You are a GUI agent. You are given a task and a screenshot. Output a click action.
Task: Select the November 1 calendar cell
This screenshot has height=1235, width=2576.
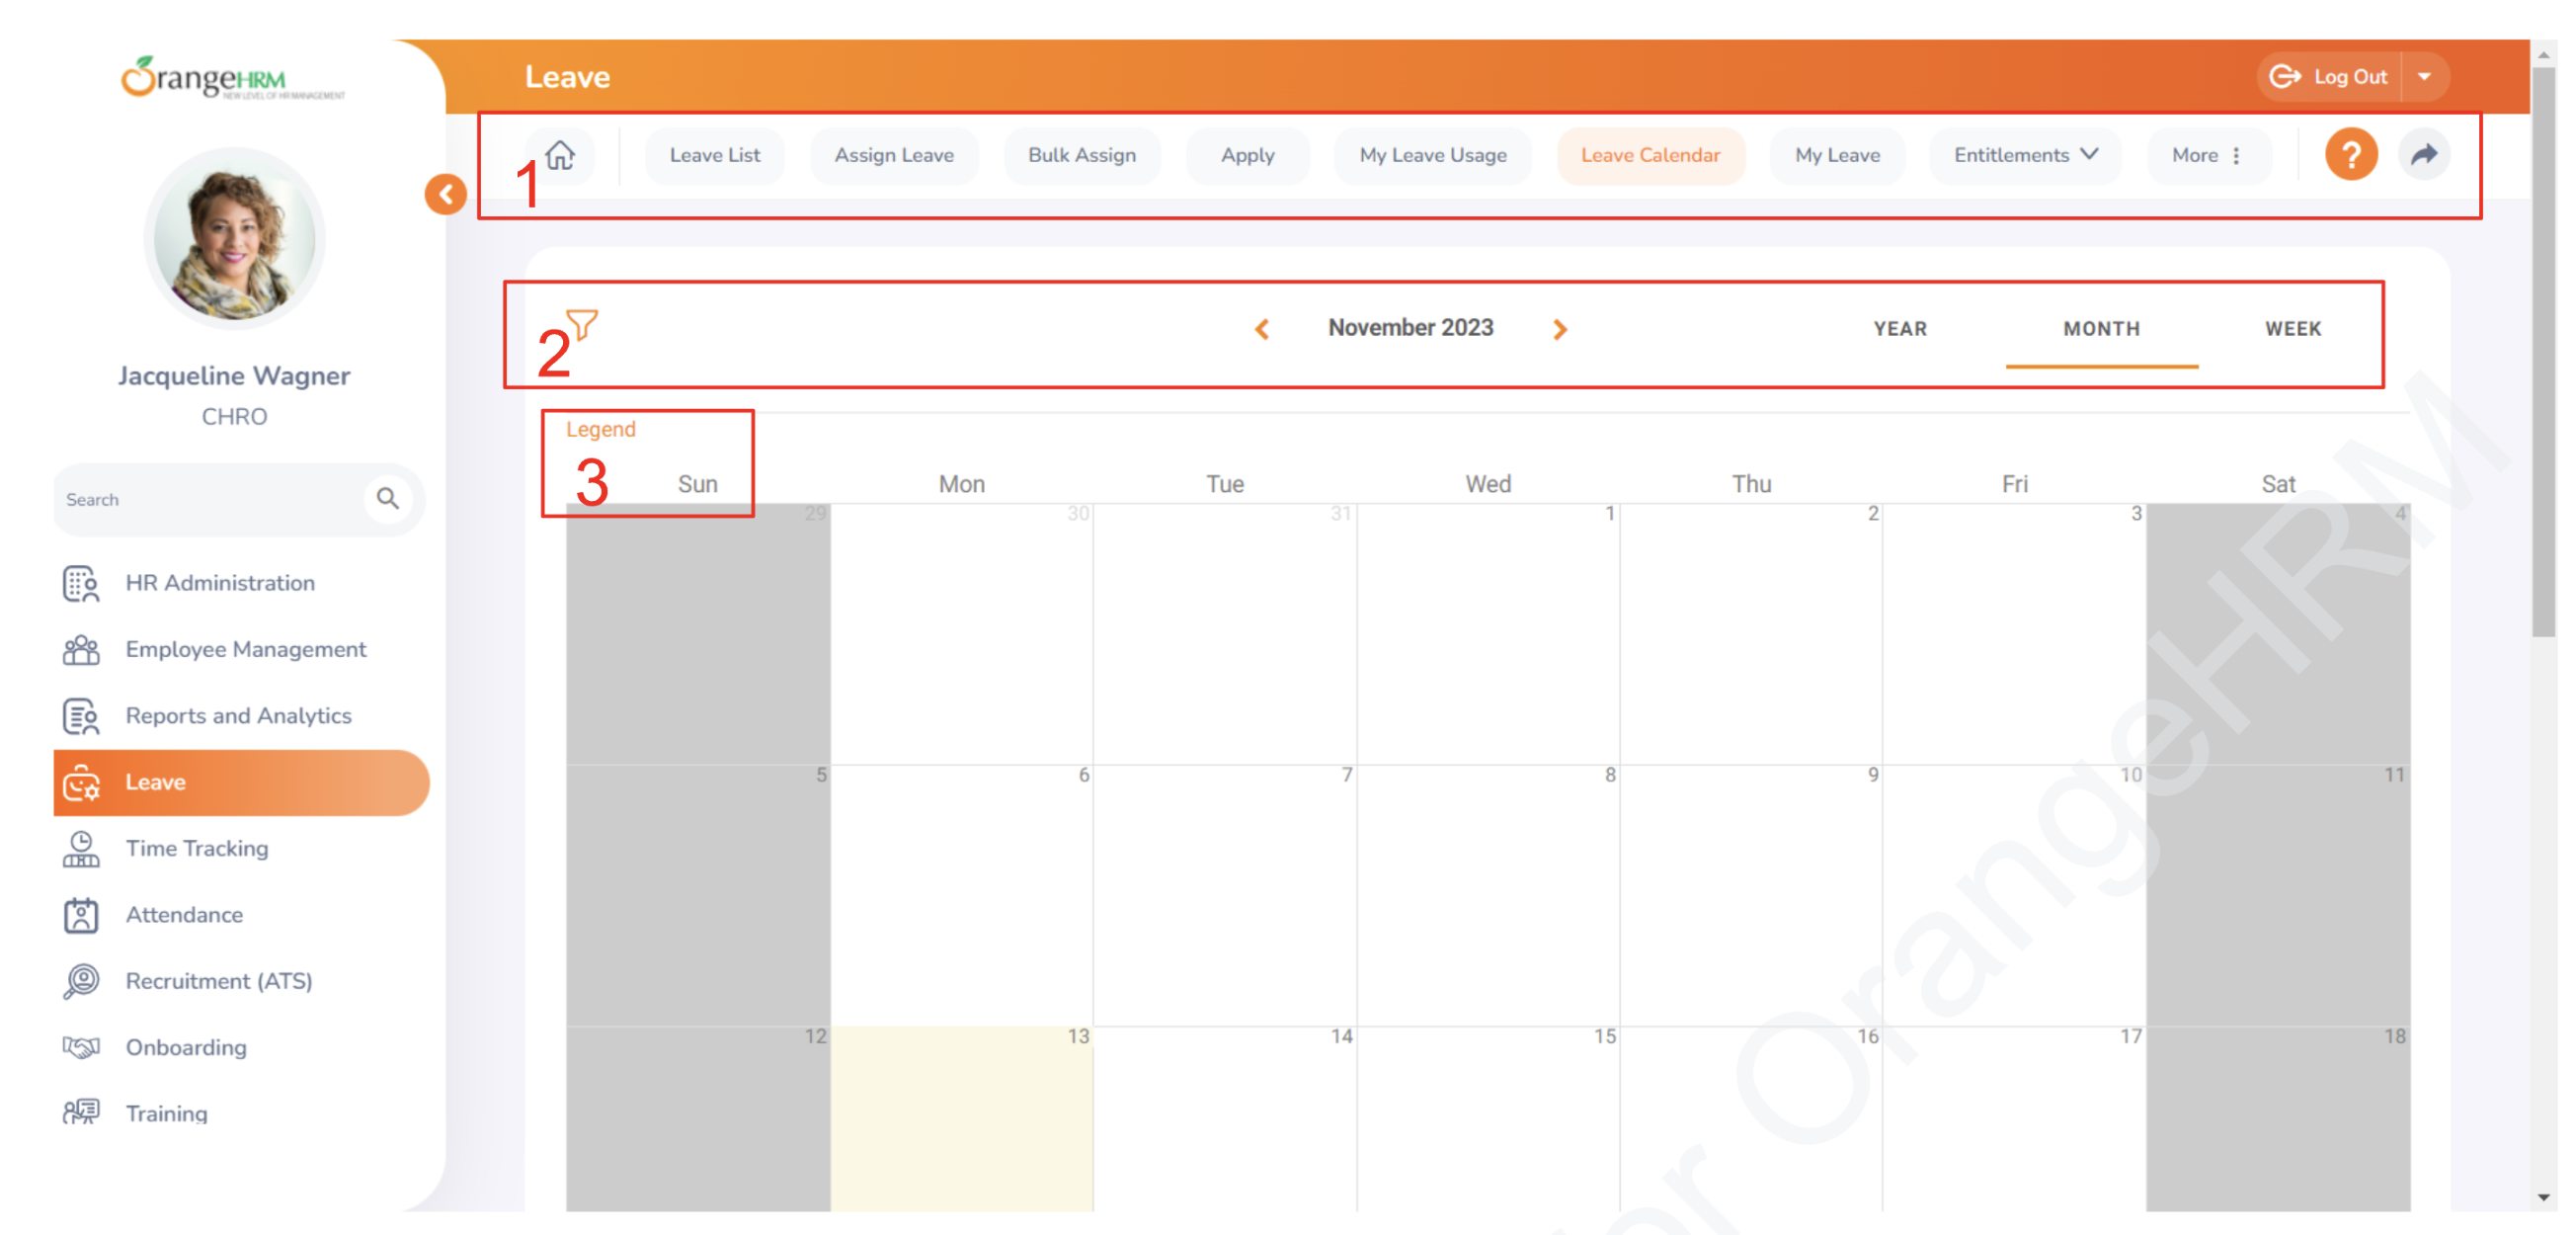(x=1488, y=634)
